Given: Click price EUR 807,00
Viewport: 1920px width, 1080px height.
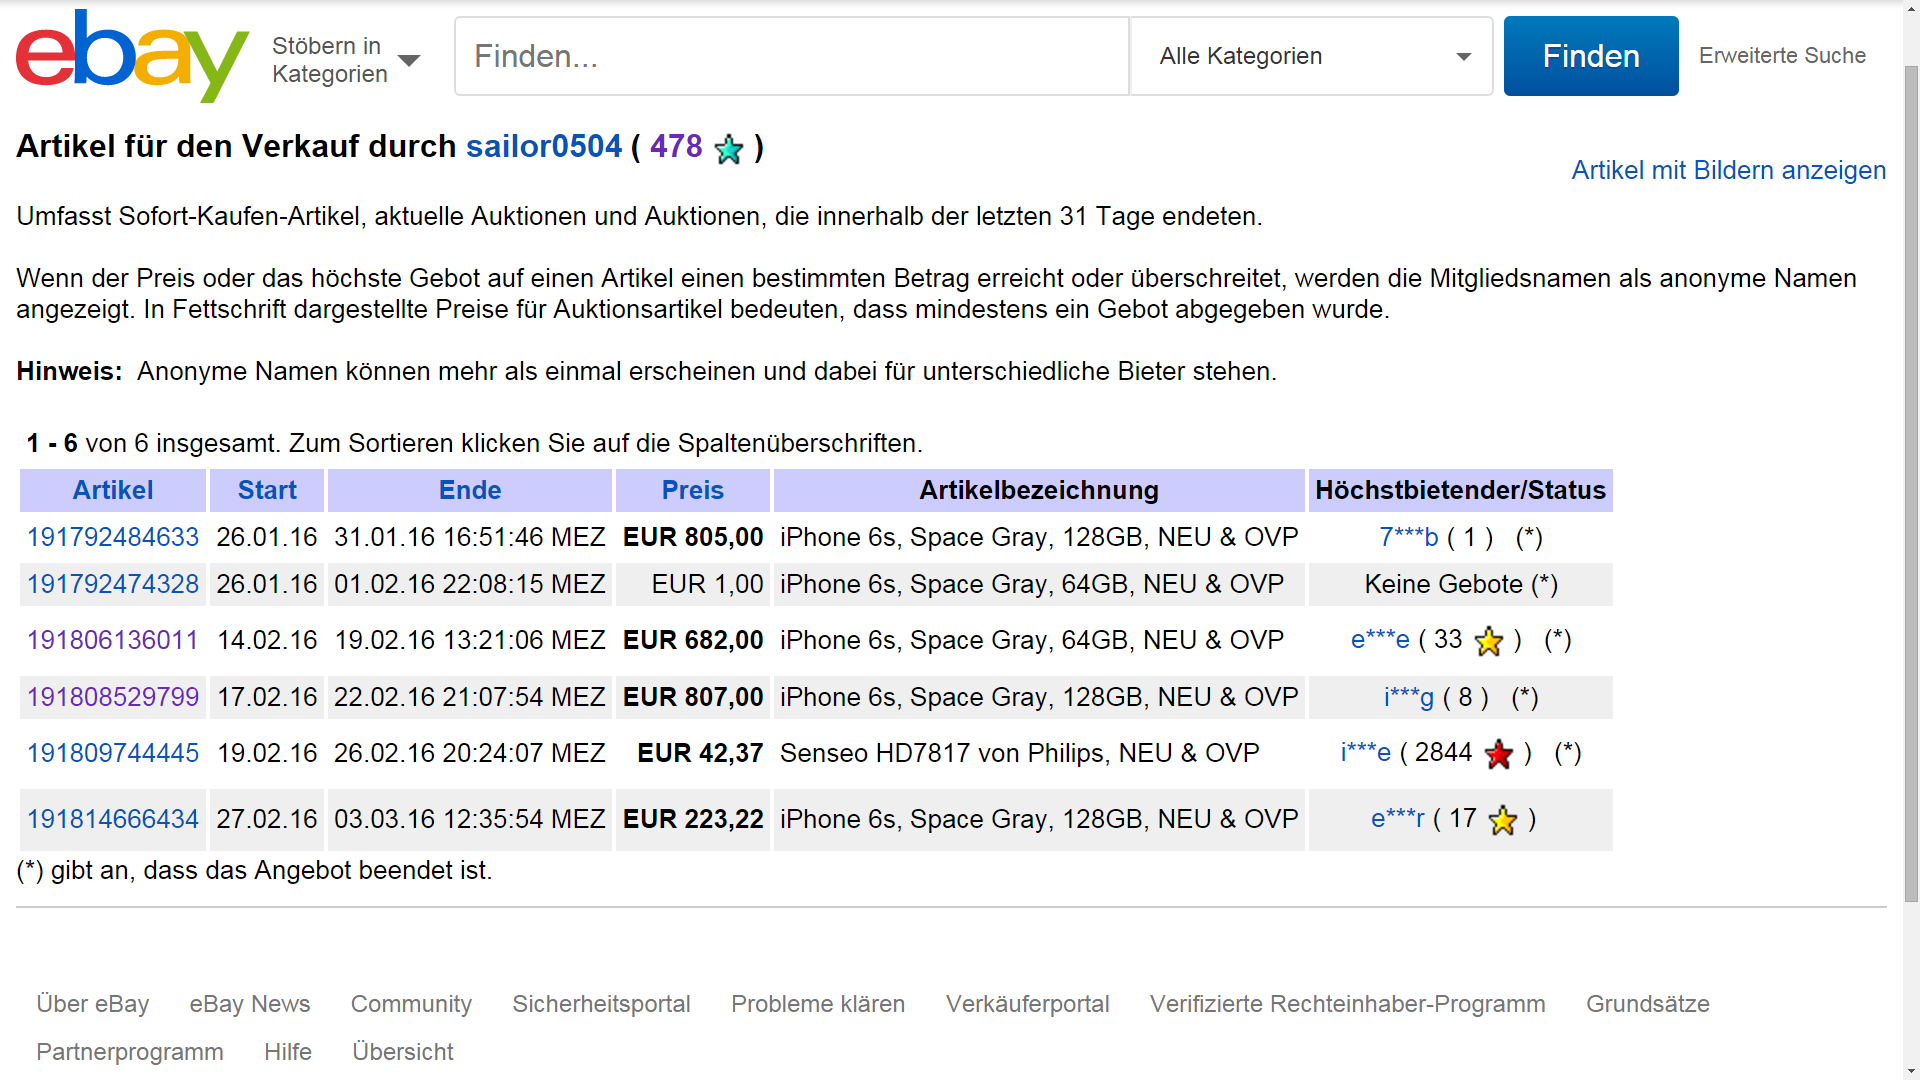Looking at the screenshot, I should (693, 697).
